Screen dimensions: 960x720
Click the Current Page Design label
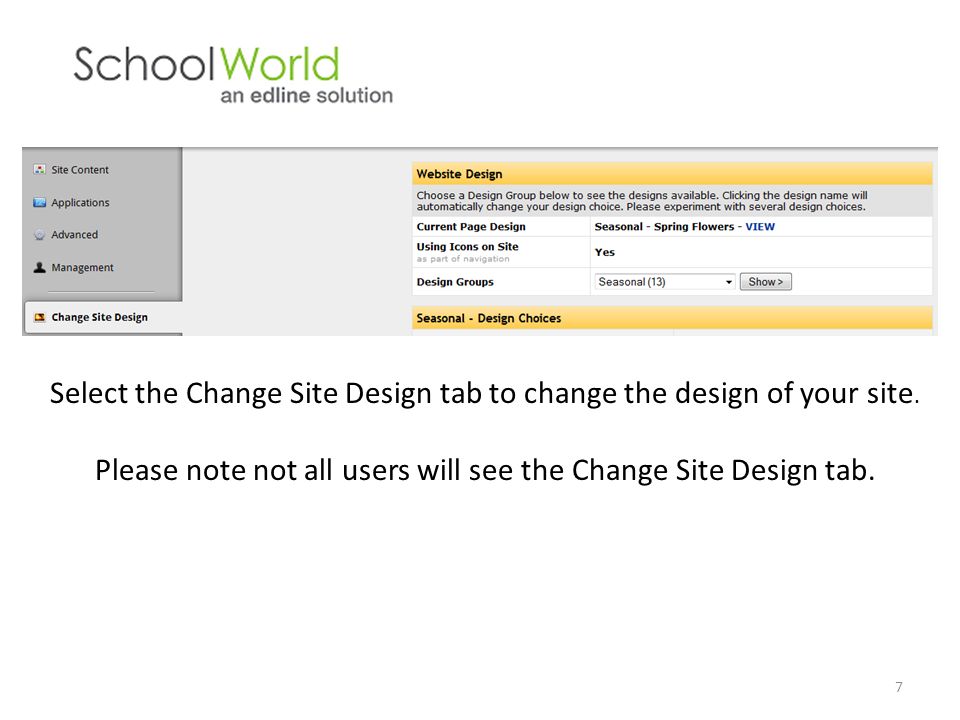point(471,227)
